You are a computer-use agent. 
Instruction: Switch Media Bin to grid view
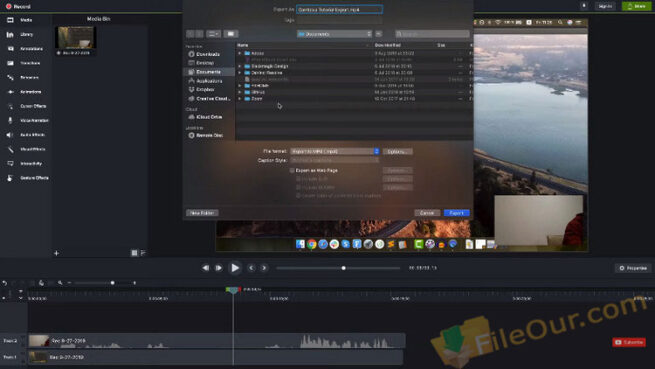[135, 253]
